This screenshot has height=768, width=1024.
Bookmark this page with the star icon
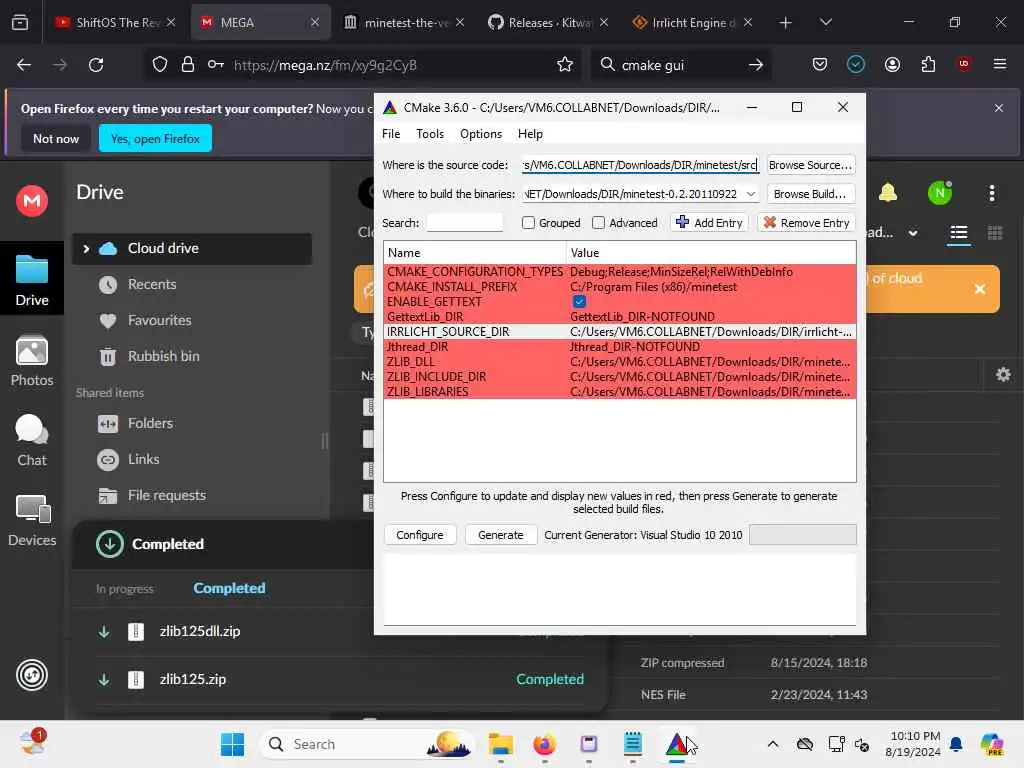tap(565, 65)
